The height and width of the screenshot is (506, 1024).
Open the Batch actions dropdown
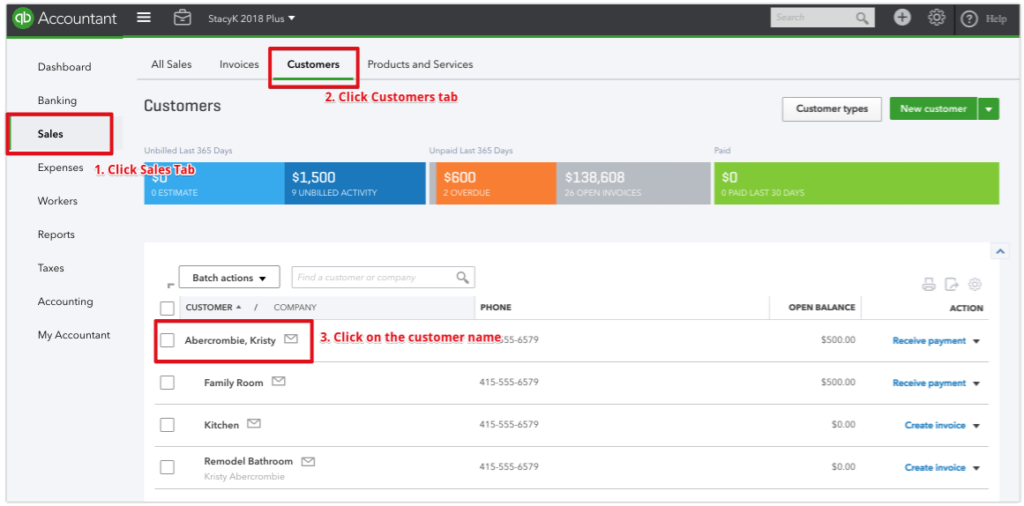point(229,277)
